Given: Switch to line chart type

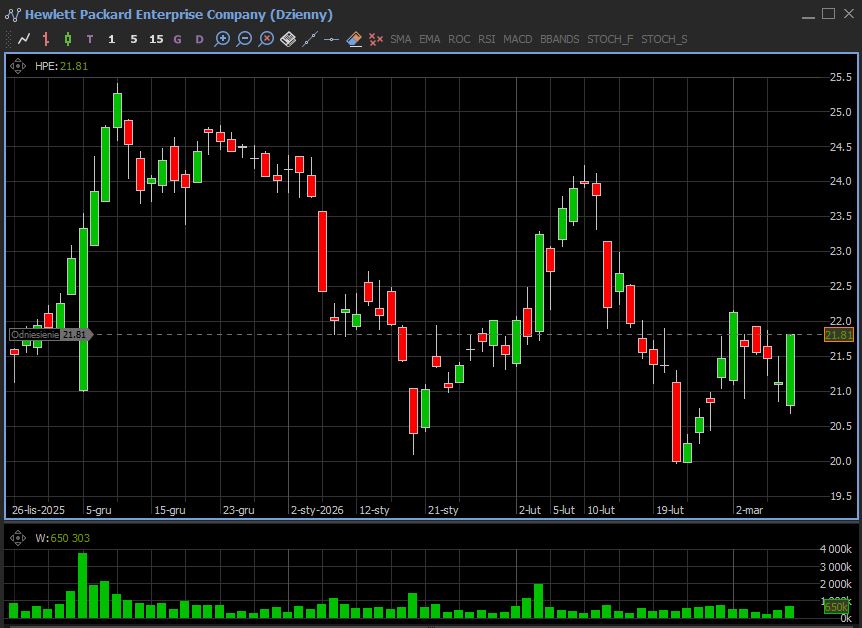Looking at the screenshot, I should click(24, 39).
